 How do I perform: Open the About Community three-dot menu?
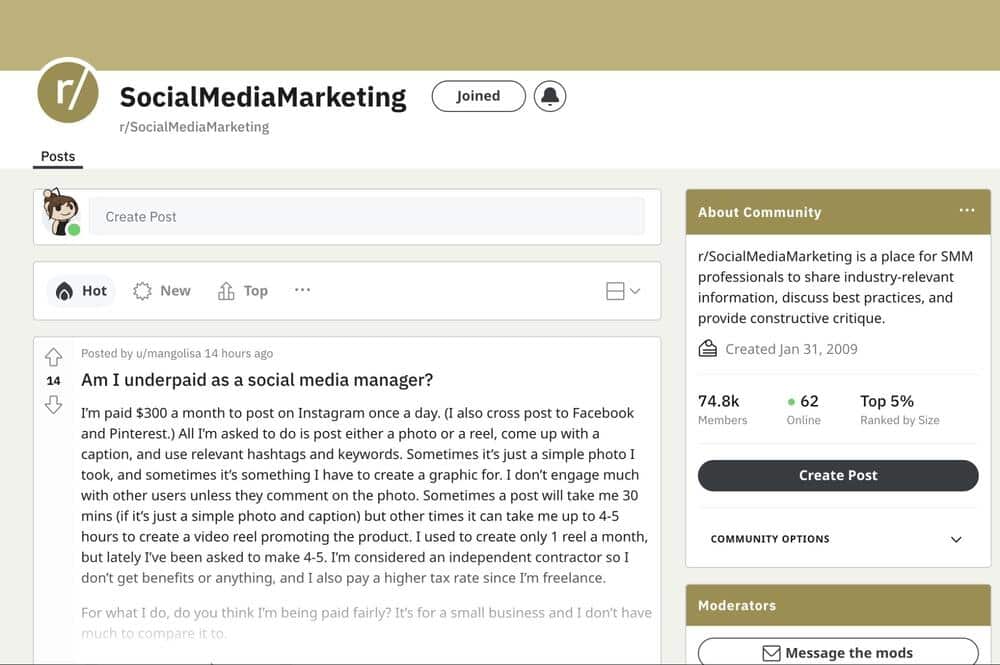point(966,211)
